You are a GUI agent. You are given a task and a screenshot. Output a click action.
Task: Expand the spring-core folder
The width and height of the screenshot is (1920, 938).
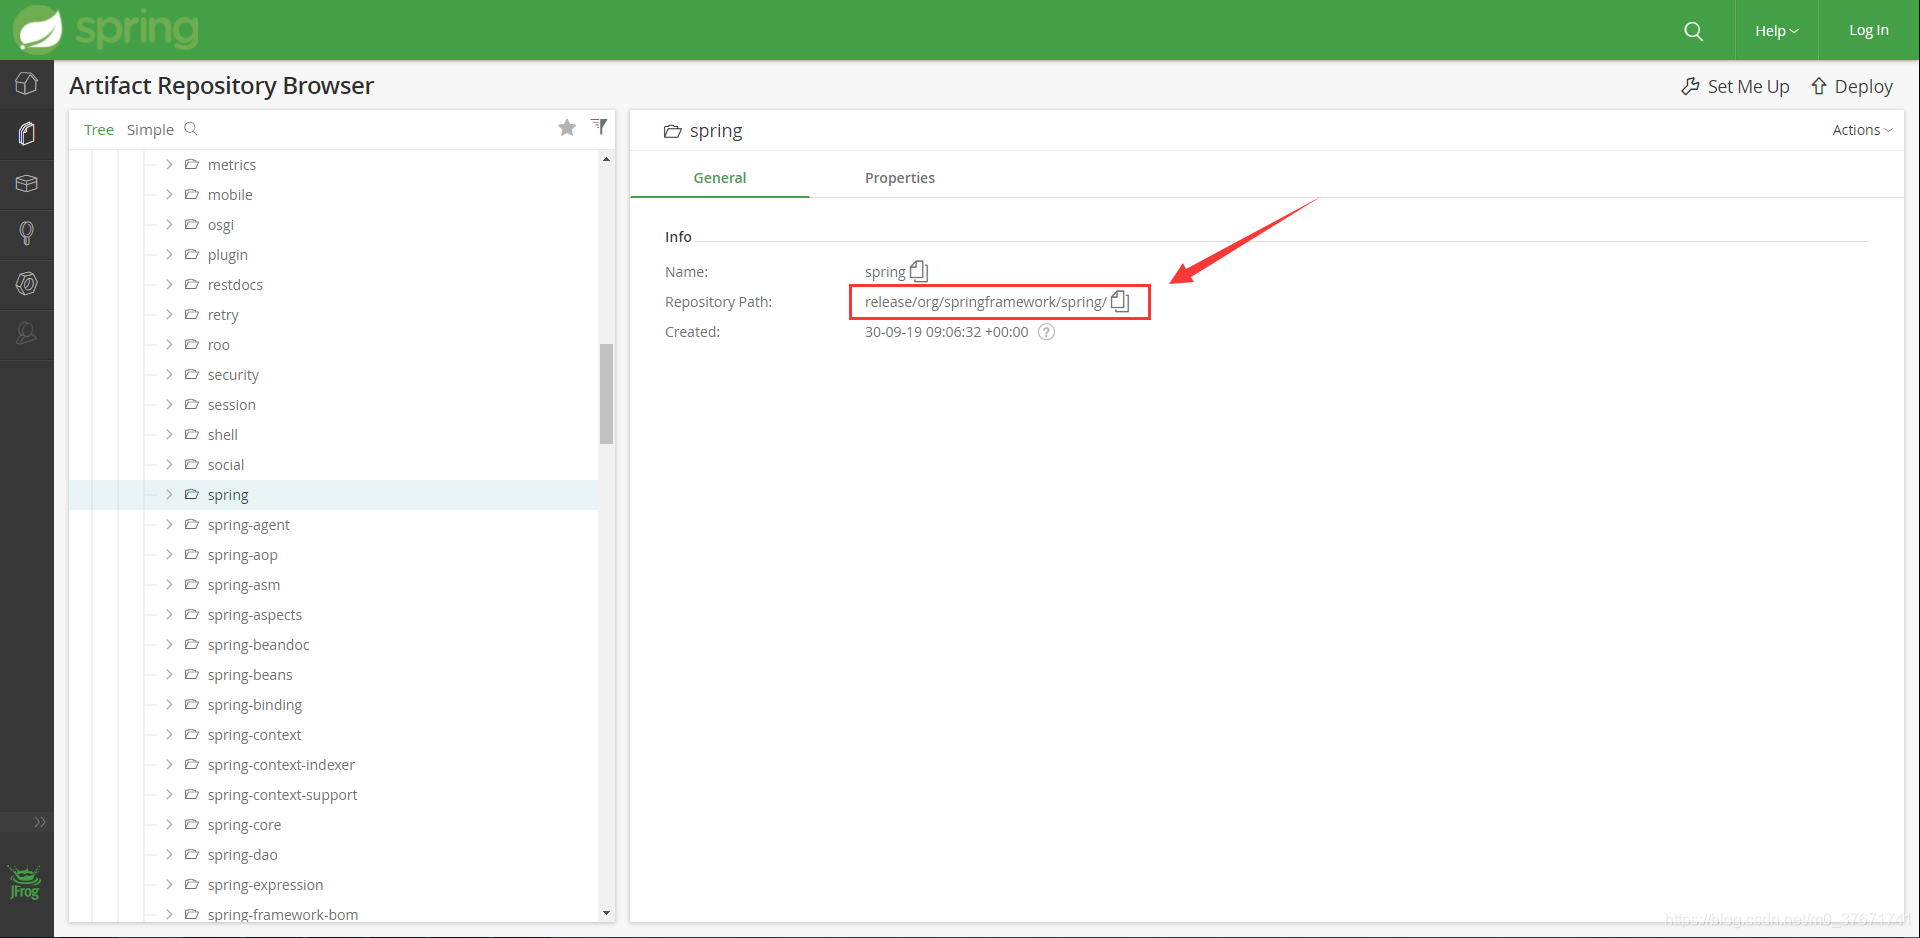point(169,825)
